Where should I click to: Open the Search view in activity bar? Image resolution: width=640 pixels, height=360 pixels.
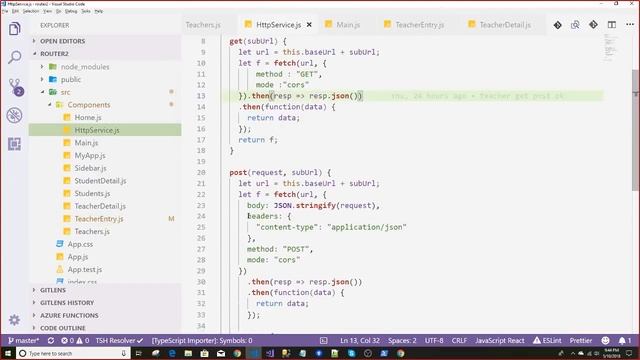pyautogui.click(x=15, y=57)
